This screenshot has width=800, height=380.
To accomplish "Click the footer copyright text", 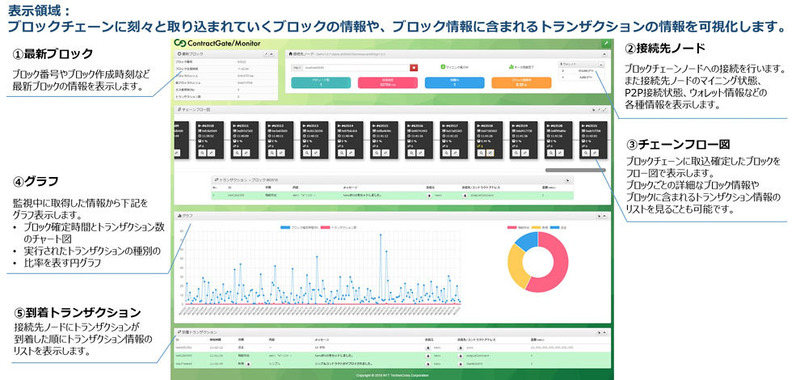I will 392,375.
